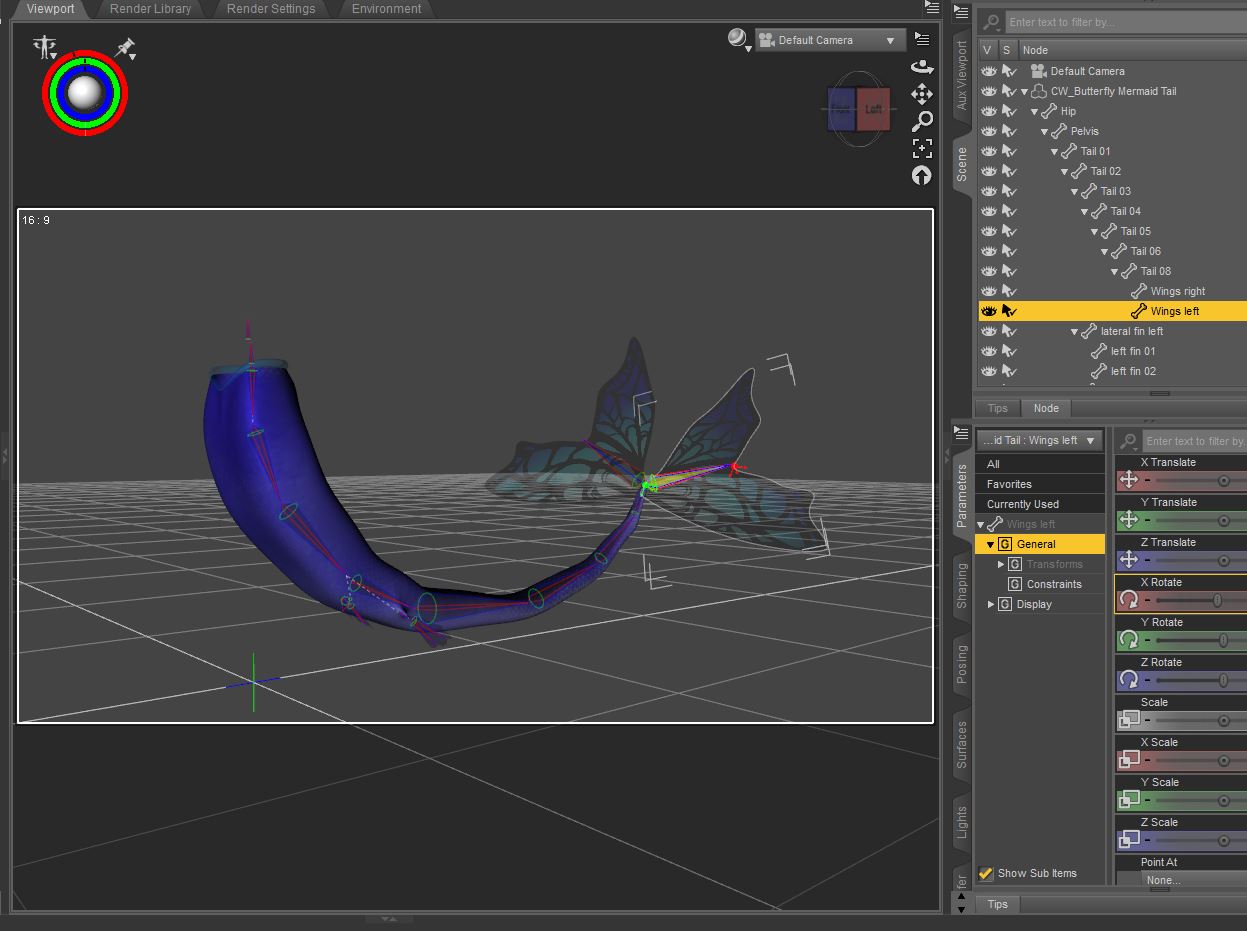Click the pan camera icon in viewport

(x=922, y=94)
